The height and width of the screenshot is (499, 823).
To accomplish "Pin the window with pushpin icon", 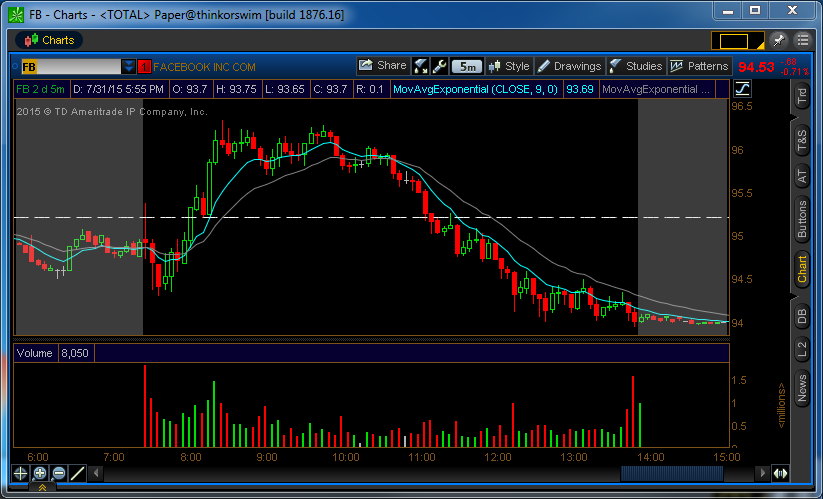I will point(778,40).
